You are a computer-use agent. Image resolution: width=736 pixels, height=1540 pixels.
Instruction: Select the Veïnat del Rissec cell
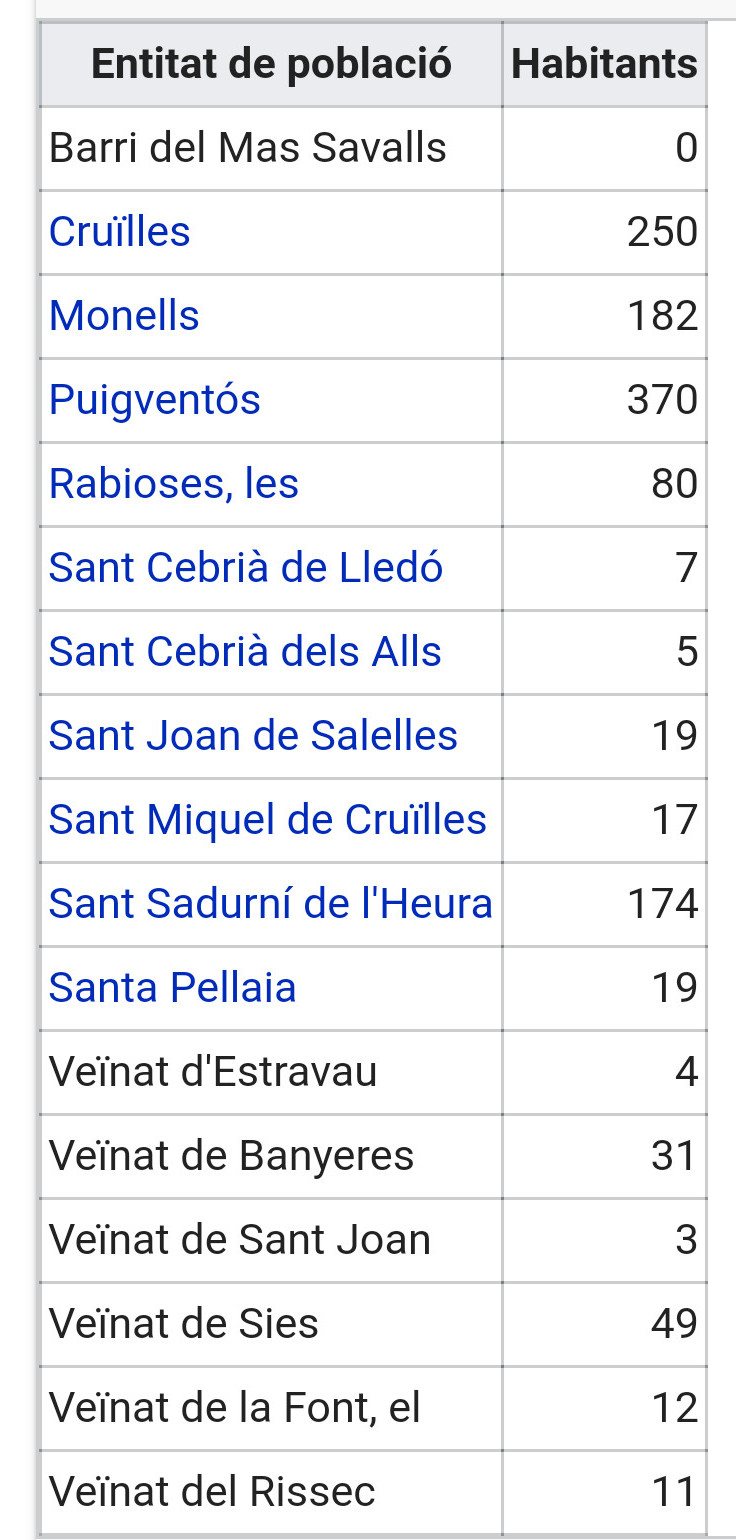click(x=211, y=1492)
